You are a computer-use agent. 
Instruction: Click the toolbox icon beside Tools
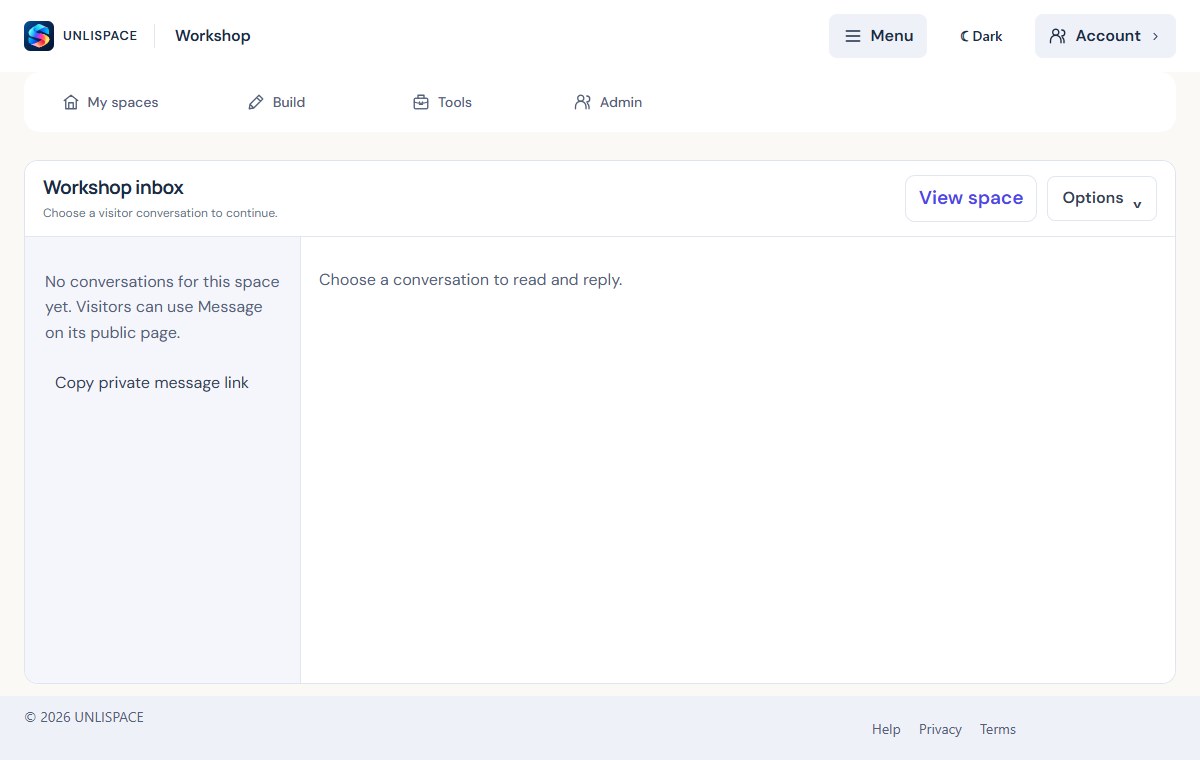point(421,102)
